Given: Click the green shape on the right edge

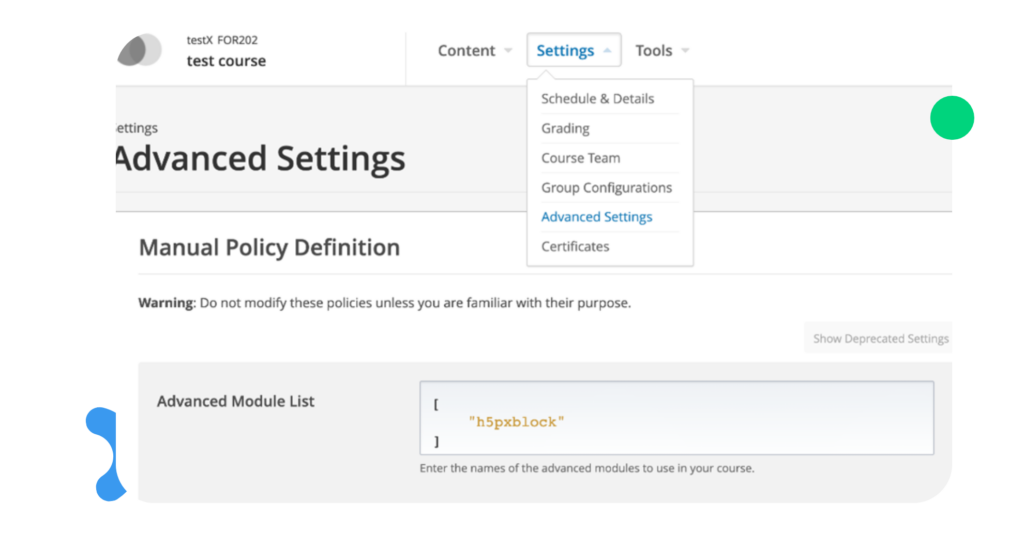Looking at the screenshot, I should [978, 130].
